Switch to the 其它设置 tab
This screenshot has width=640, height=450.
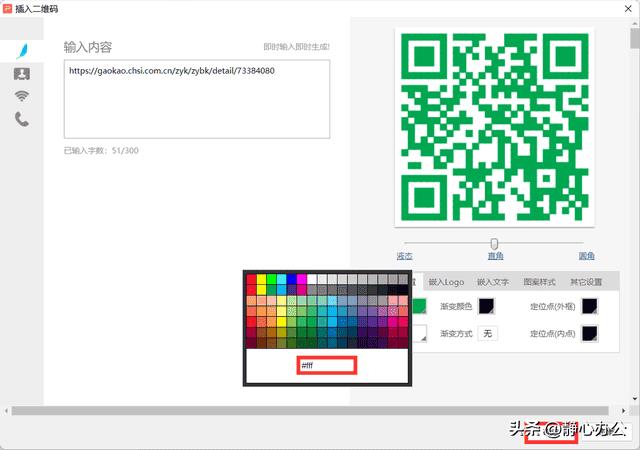[586, 282]
